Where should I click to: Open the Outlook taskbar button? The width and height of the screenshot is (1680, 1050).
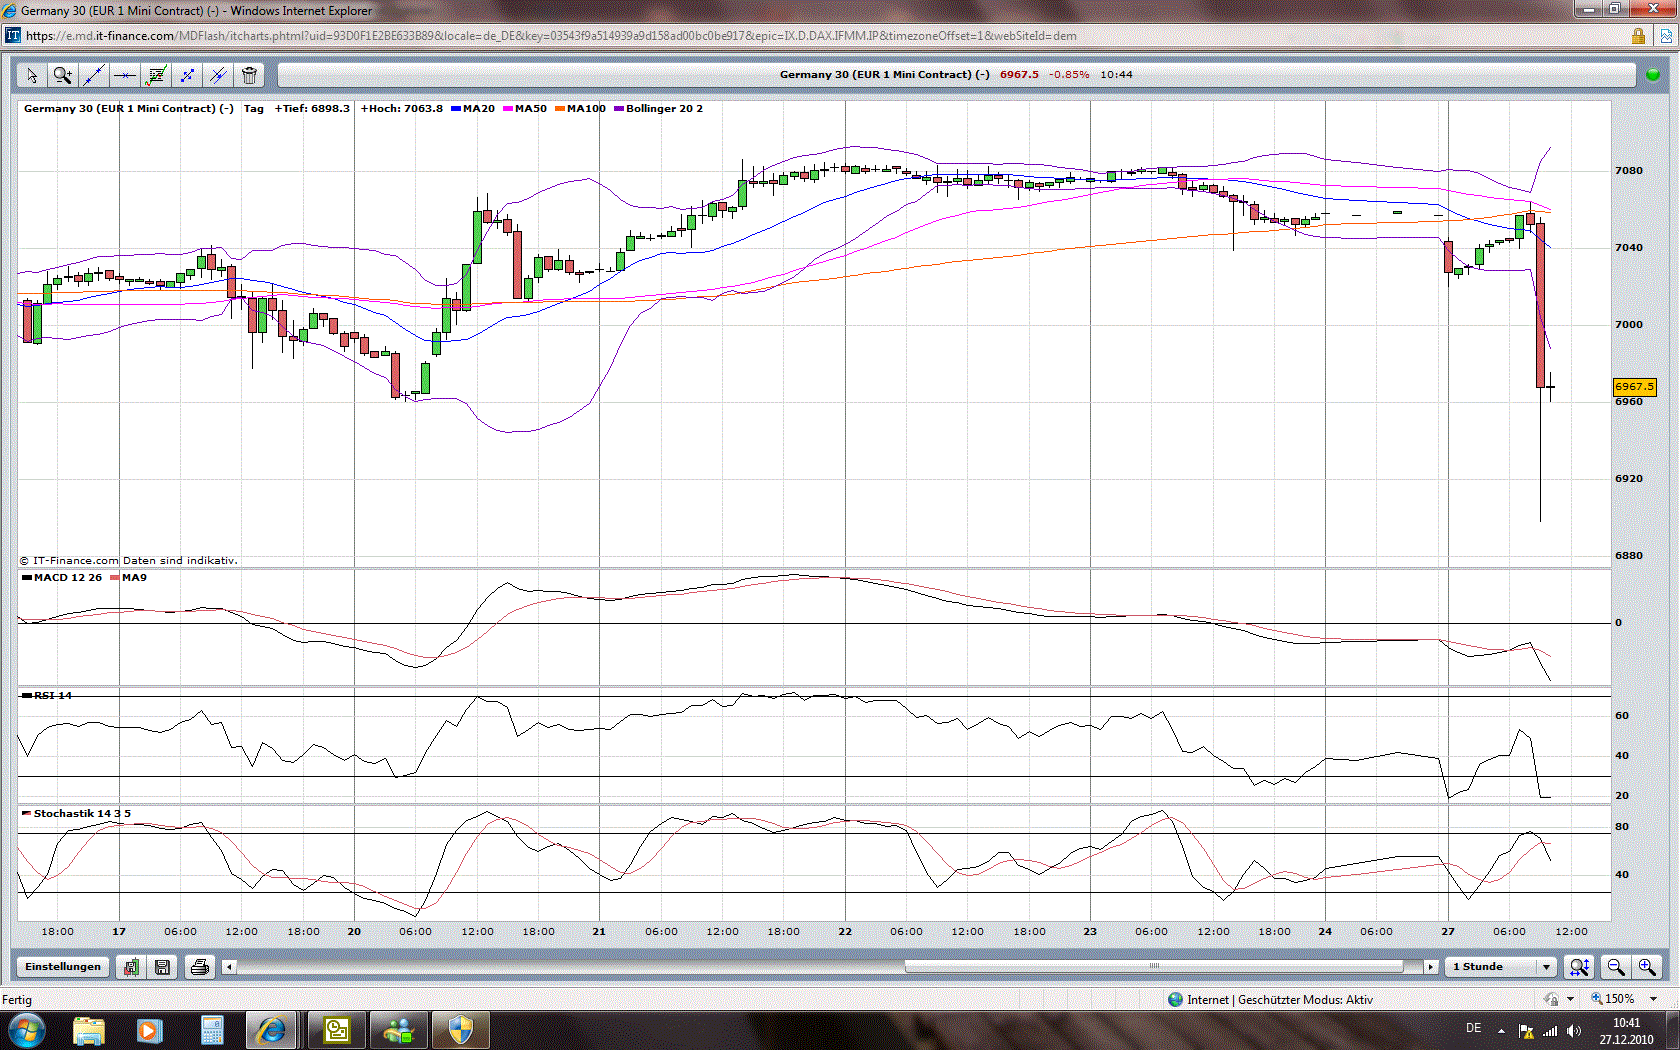[337, 1030]
